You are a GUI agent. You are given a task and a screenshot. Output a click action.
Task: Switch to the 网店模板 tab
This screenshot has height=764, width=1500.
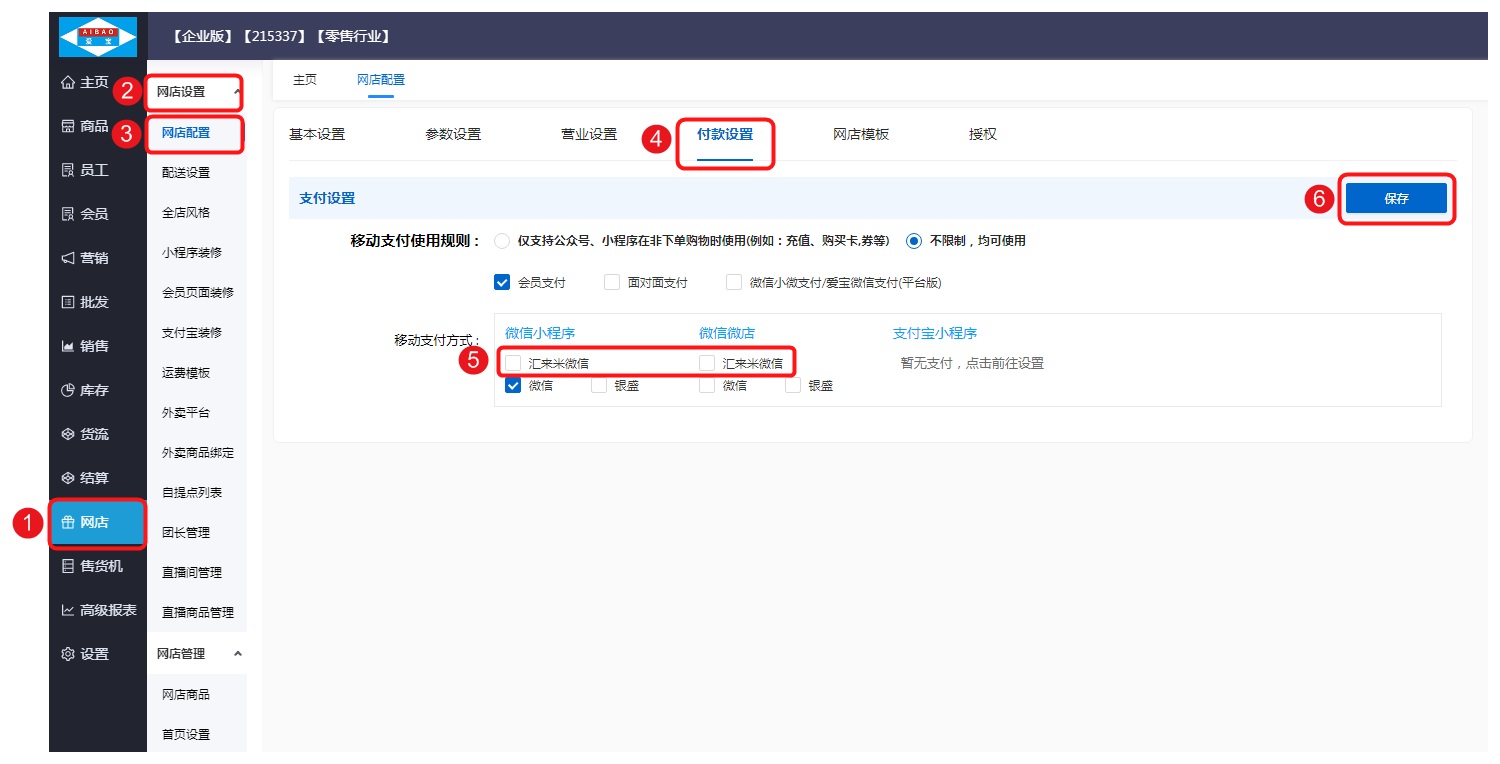click(x=861, y=134)
